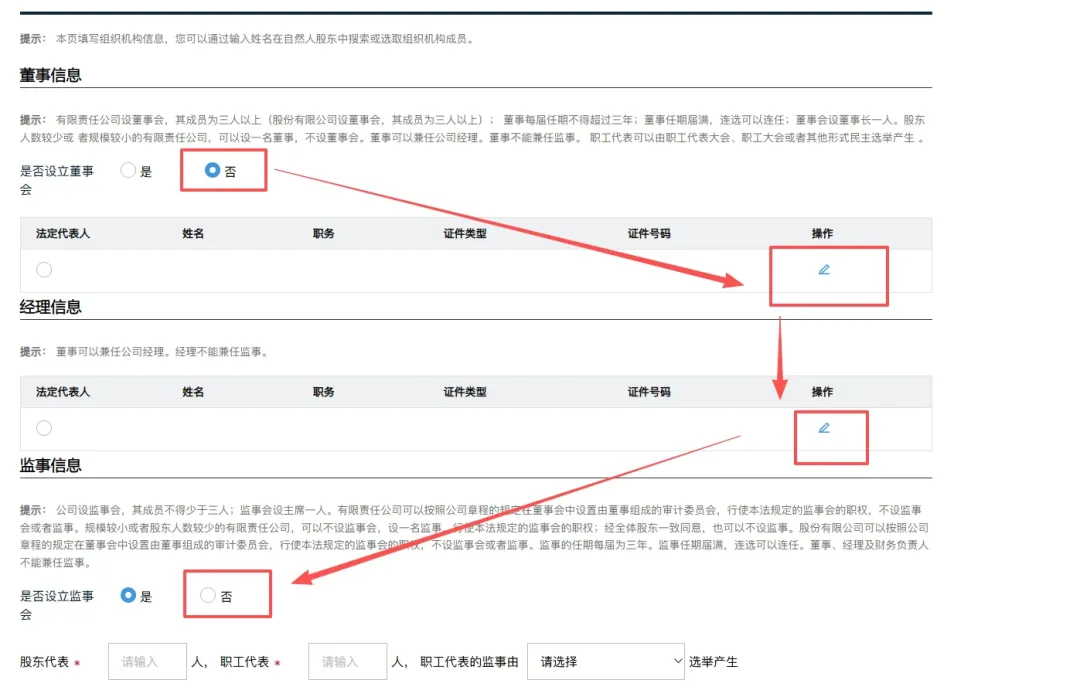
Task: Select 否 for 是否设立董事会
Action: pyautogui.click(x=210, y=170)
